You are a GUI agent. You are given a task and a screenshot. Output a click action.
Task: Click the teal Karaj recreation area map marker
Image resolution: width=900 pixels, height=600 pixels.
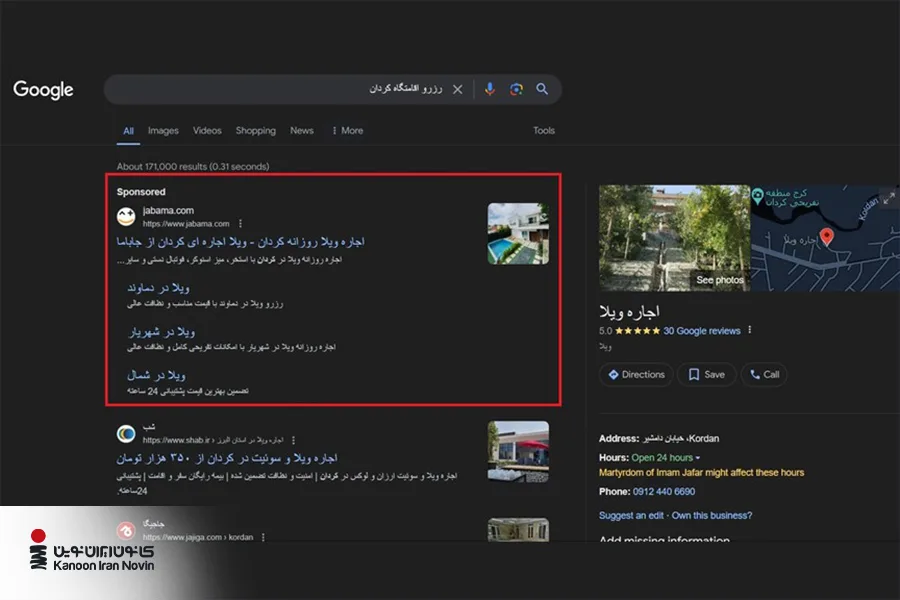(758, 196)
